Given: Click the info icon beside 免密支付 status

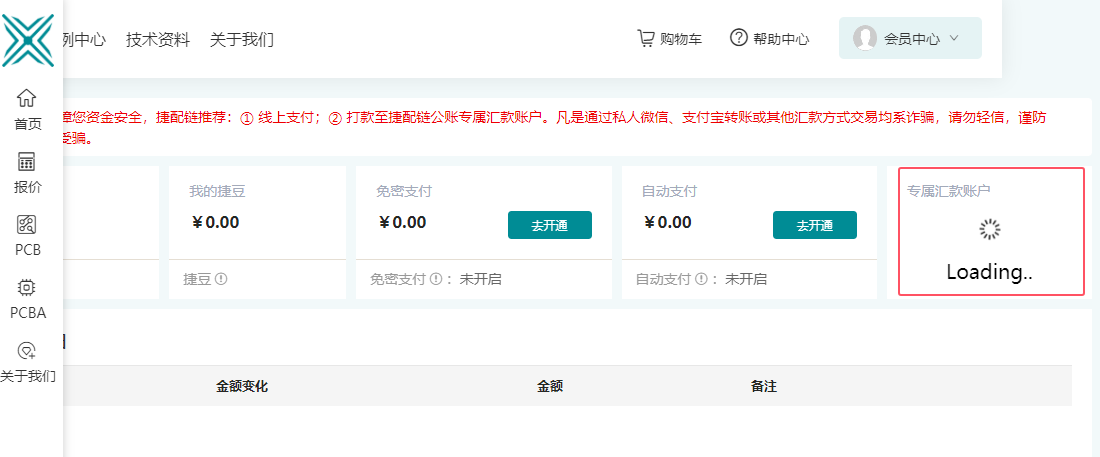Looking at the screenshot, I should [x=436, y=279].
